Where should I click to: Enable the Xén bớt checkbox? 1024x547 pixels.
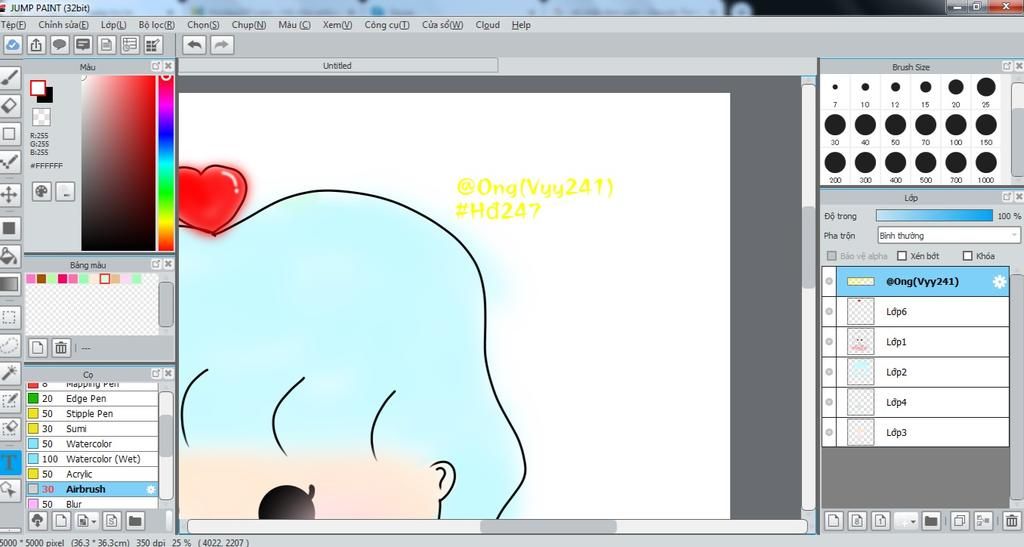pyautogui.click(x=902, y=256)
